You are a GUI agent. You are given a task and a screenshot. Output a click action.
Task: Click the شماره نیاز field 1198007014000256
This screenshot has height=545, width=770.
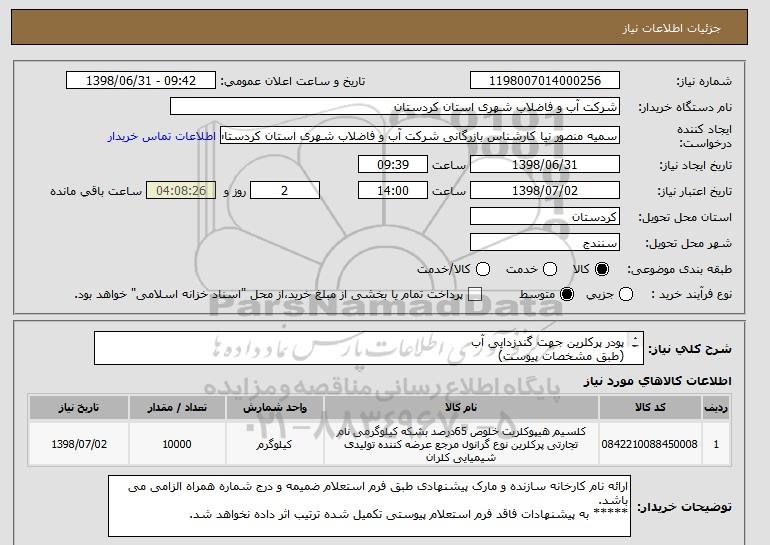pyautogui.click(x=545, y=81)
